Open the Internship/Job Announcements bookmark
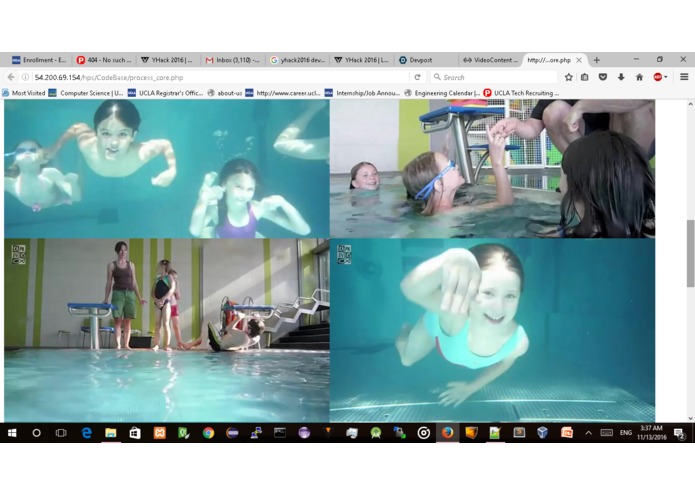The width and height of the screenshot is (695, 494). [363, 93]
